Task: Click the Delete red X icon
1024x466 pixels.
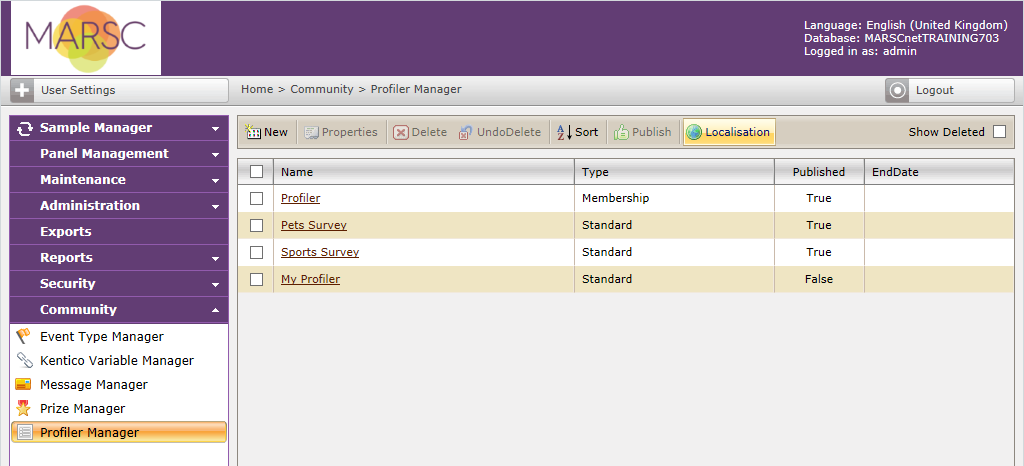Action: click(400, 132)
